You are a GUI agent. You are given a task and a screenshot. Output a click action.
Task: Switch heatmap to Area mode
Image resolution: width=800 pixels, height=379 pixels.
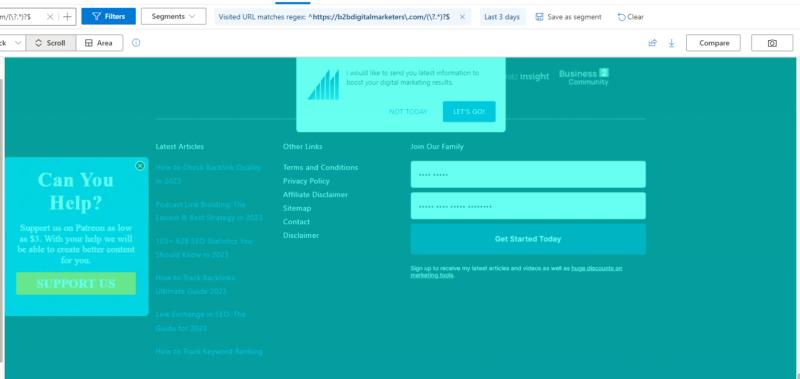(x=99, y=43)
